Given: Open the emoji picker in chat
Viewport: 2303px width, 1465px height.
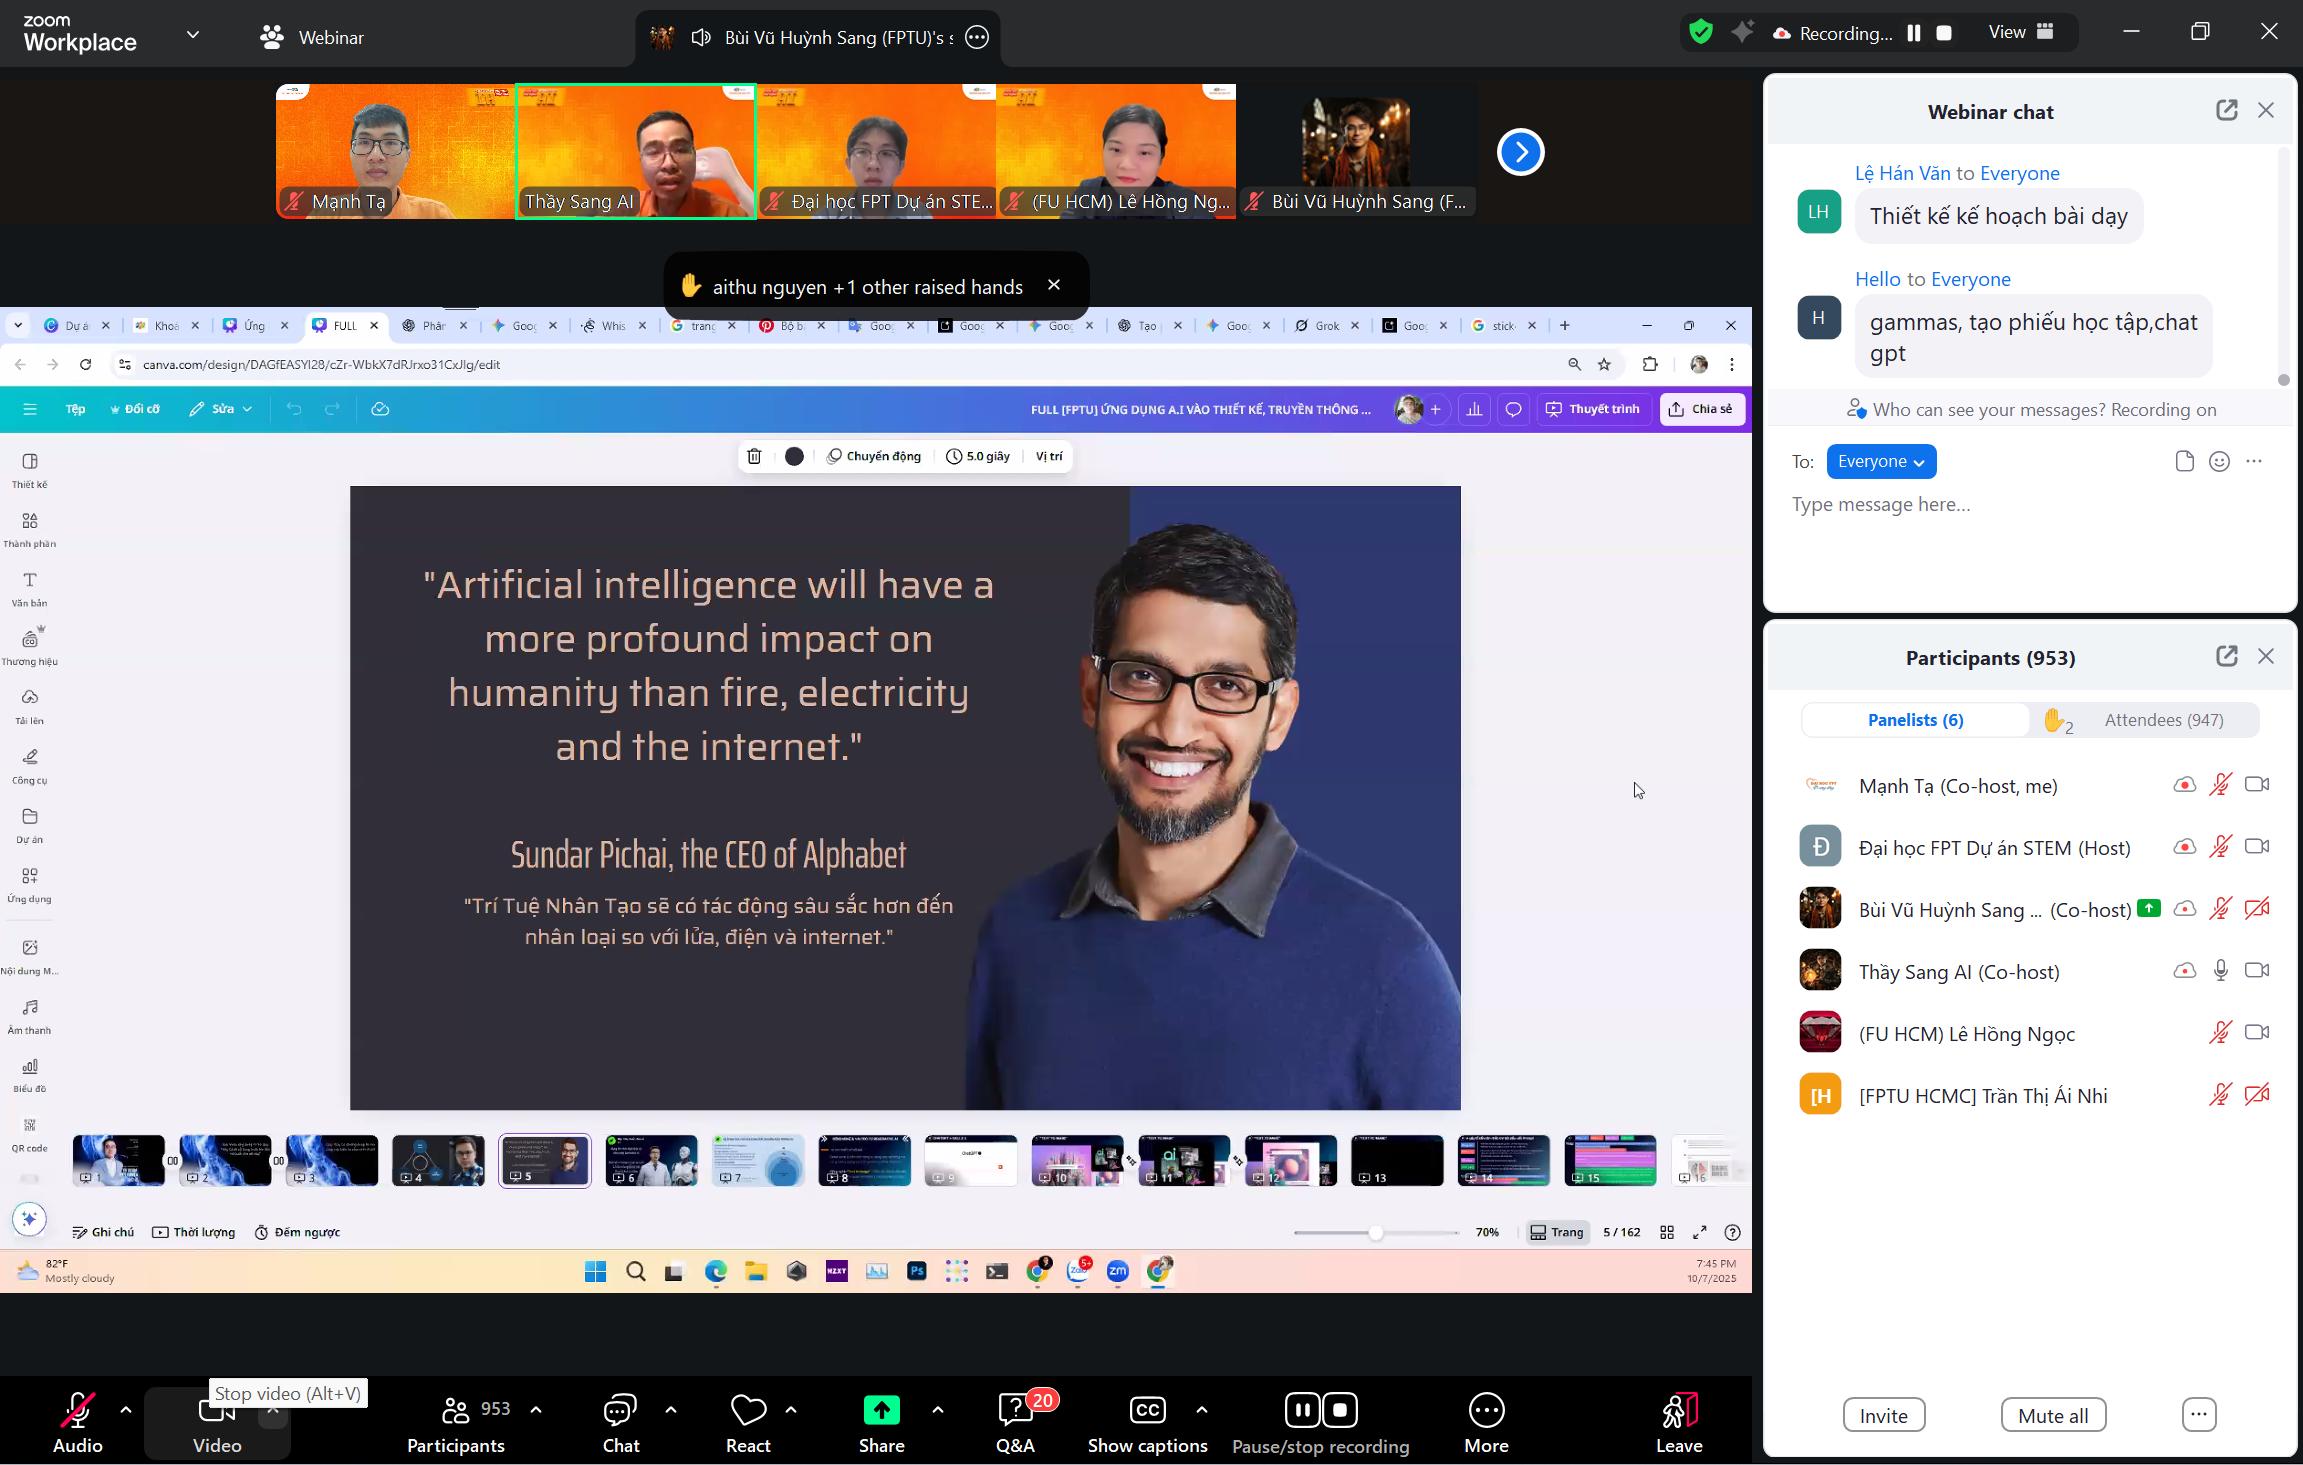Looking at the screenshot, I should click(x=2219, y=462).
